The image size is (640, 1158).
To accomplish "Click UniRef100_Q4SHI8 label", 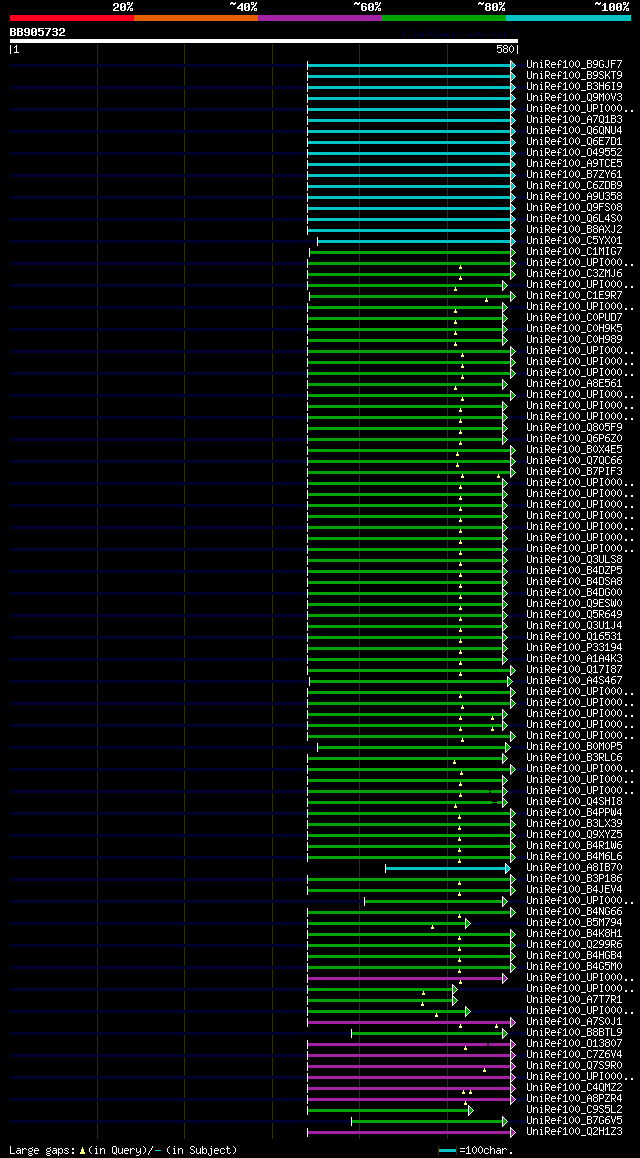I will 574,801.
